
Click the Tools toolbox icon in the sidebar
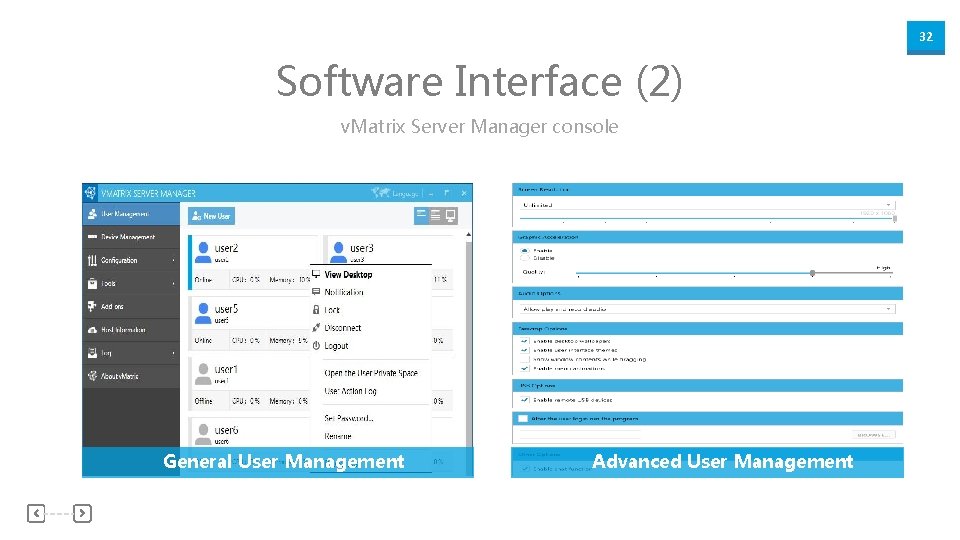coord(92,283)
